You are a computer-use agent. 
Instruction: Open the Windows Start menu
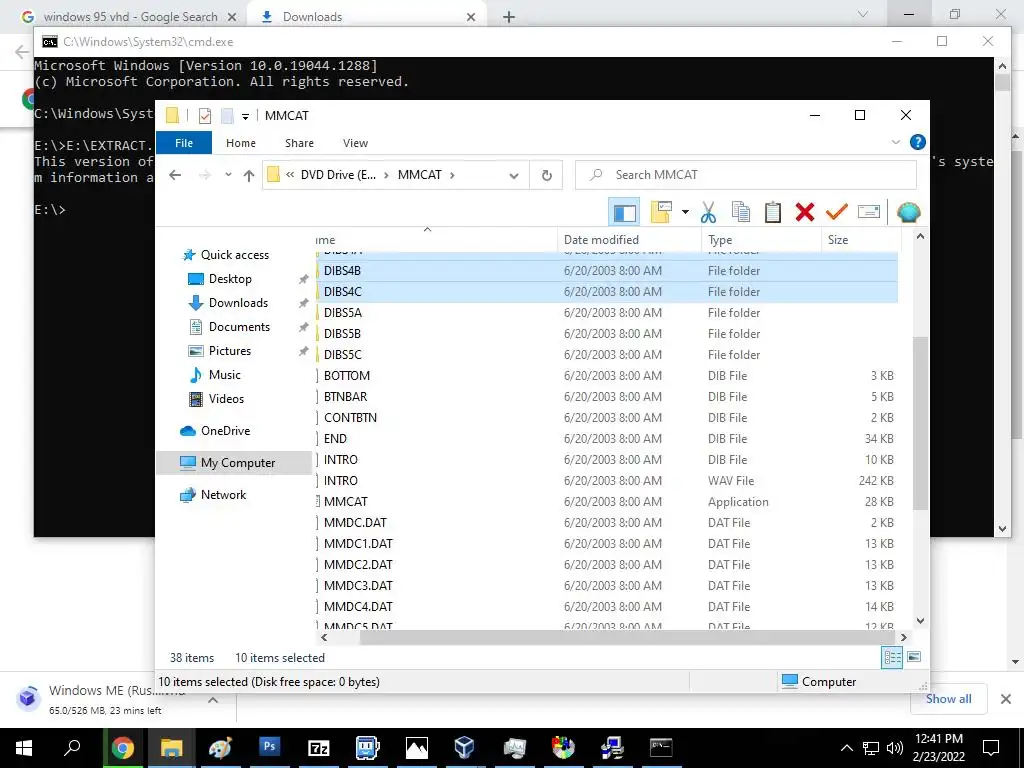coord(24,748)
